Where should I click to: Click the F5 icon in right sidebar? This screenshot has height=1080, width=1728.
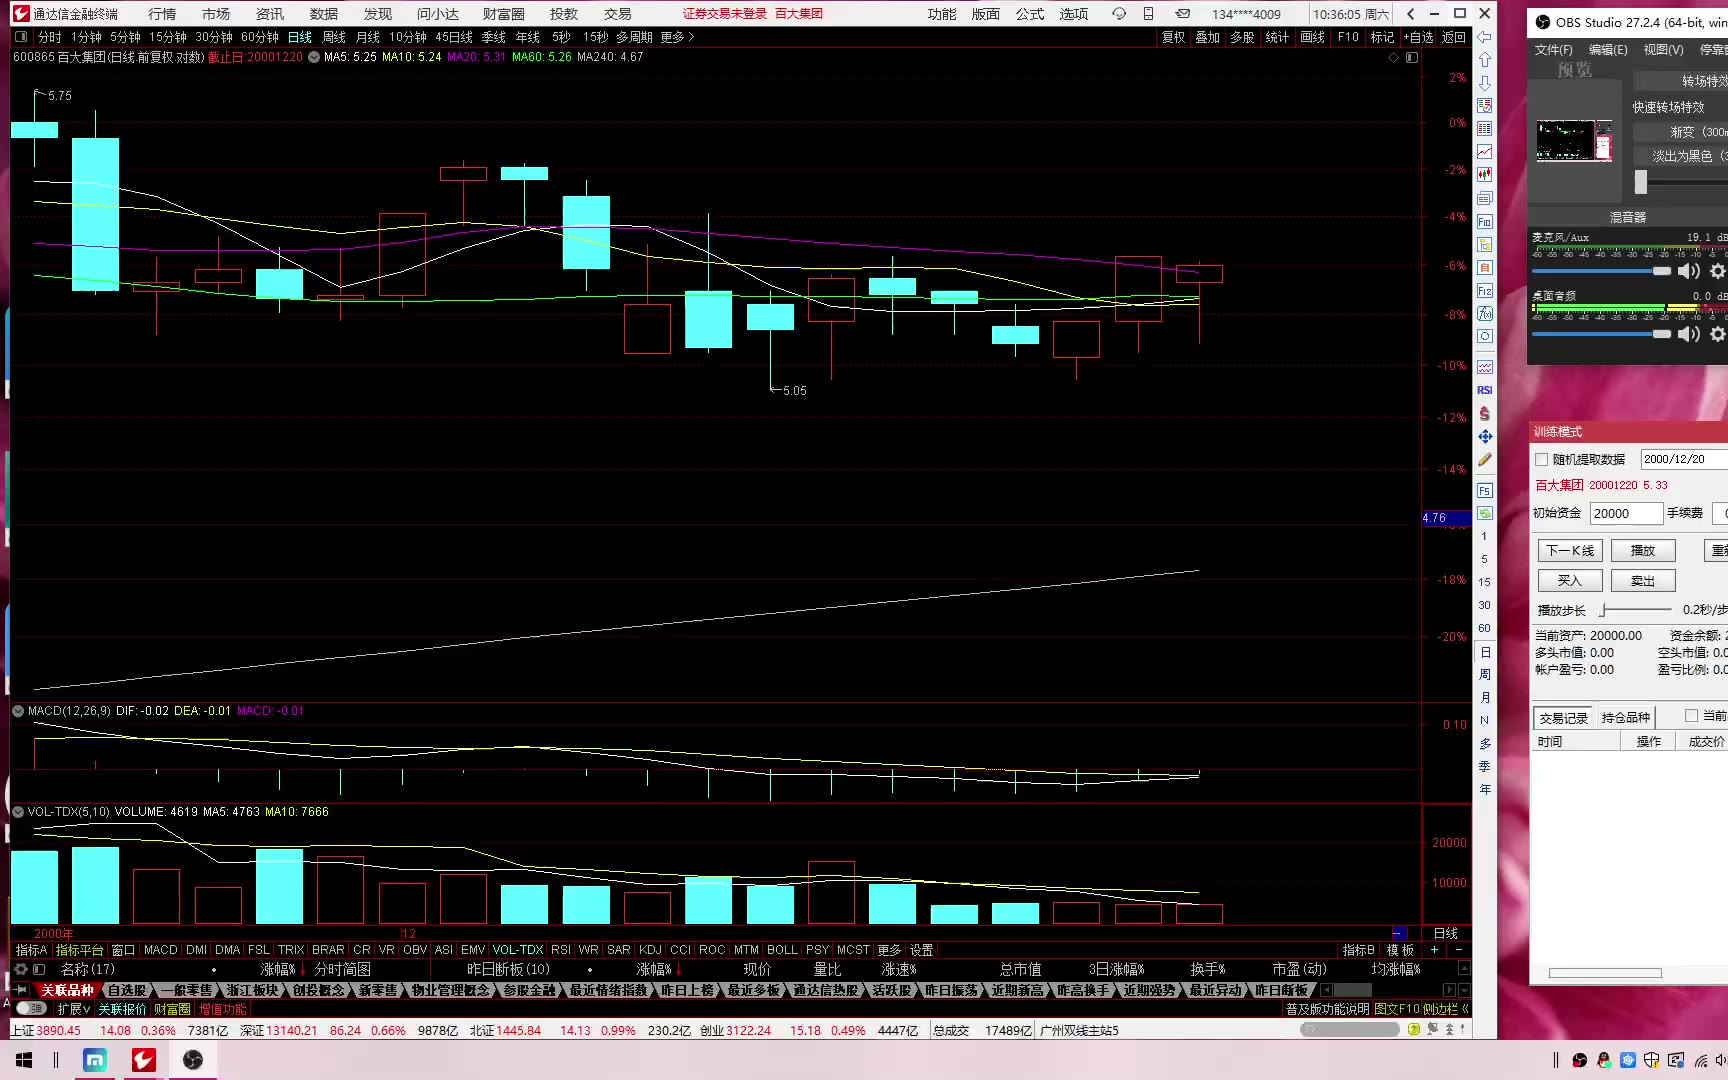(1485, 490)
